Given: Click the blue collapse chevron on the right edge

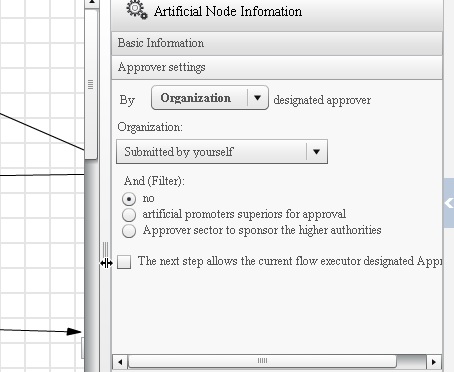Looking at the screenshot, I should 449,203.
